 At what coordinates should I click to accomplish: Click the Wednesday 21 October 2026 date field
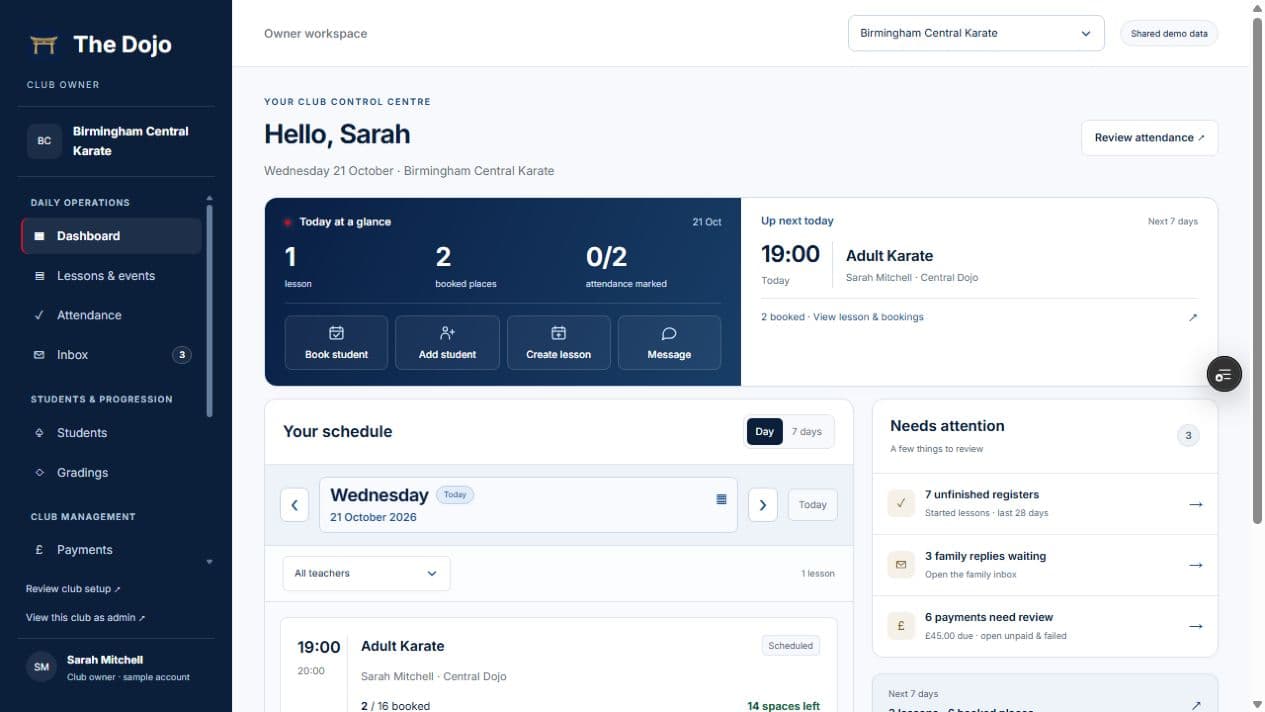(x=528, y=505)
